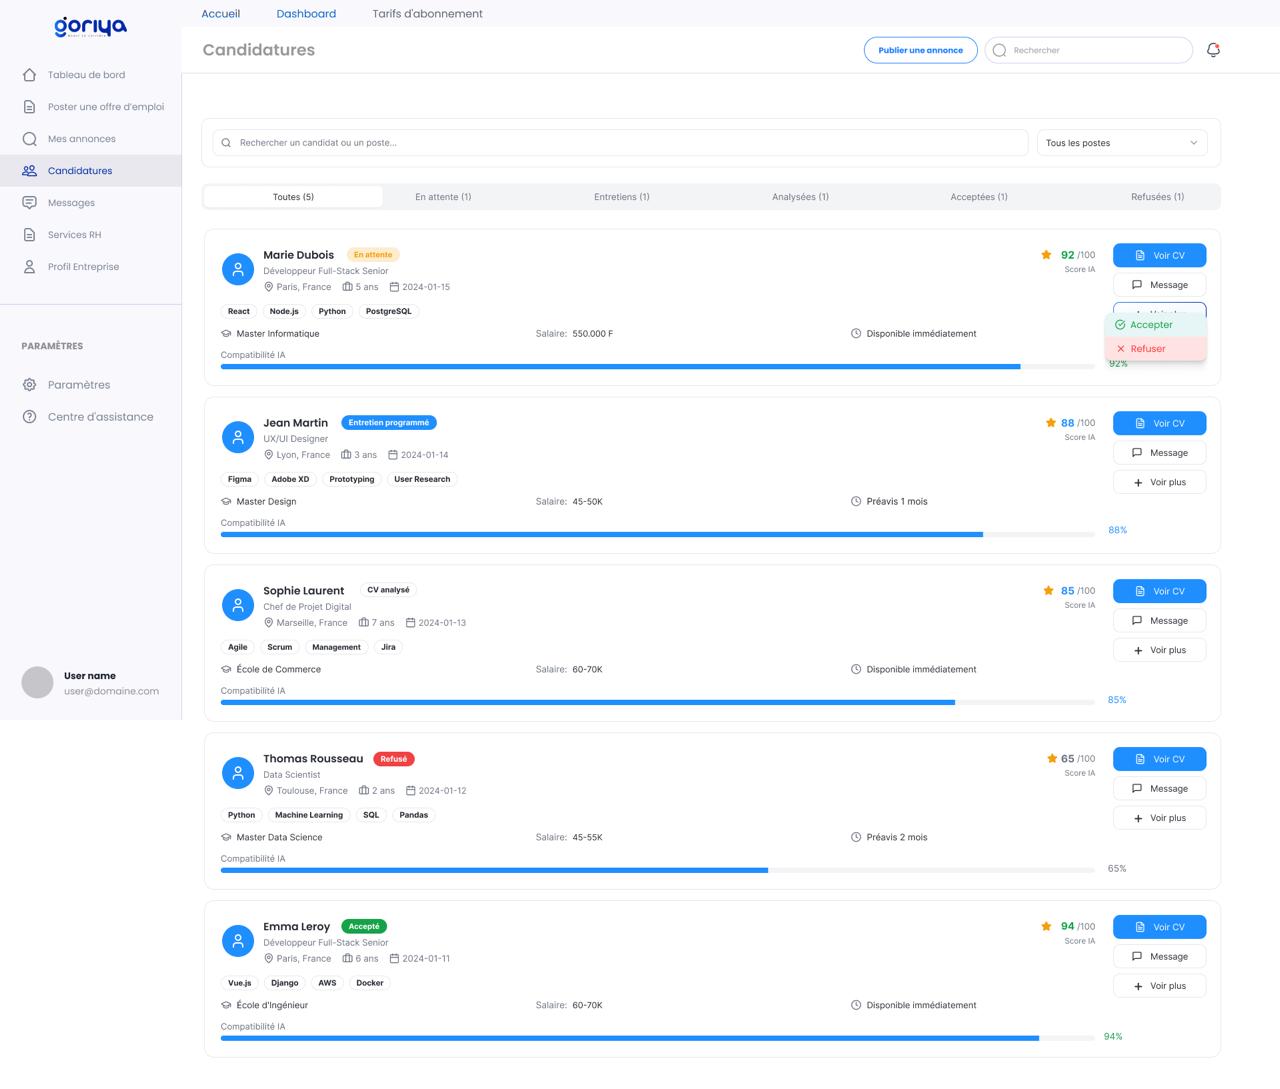This screenshot has height=1089, width=1280.
Task: Click the magnifier icon in top search bar
Action: click(999, 50)
